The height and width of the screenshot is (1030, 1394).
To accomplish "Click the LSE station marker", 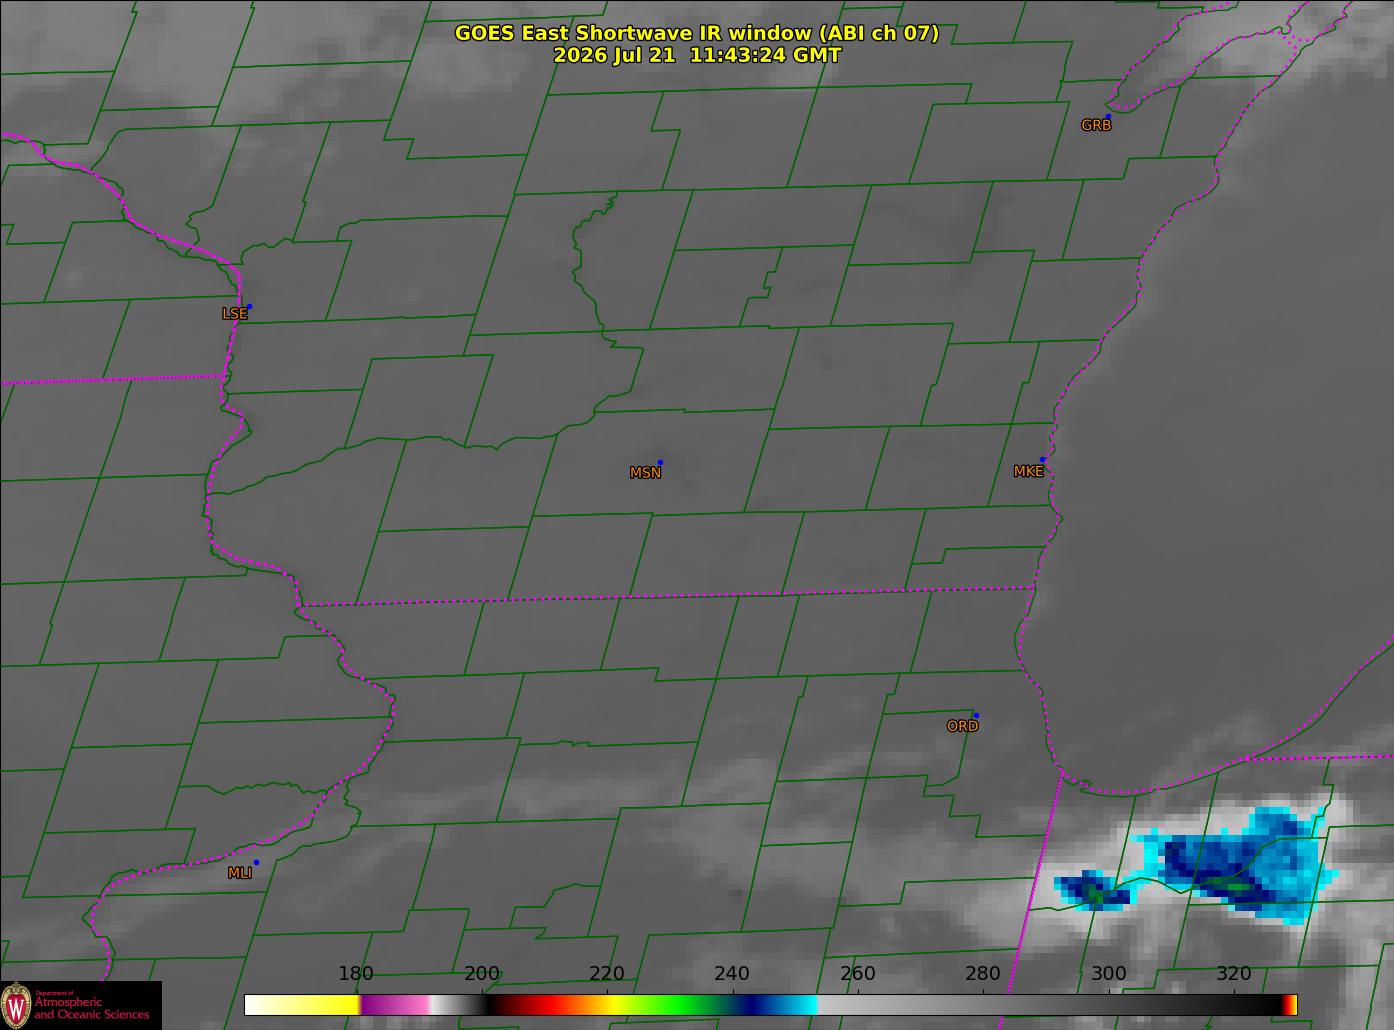I will [x=249, y=307].
